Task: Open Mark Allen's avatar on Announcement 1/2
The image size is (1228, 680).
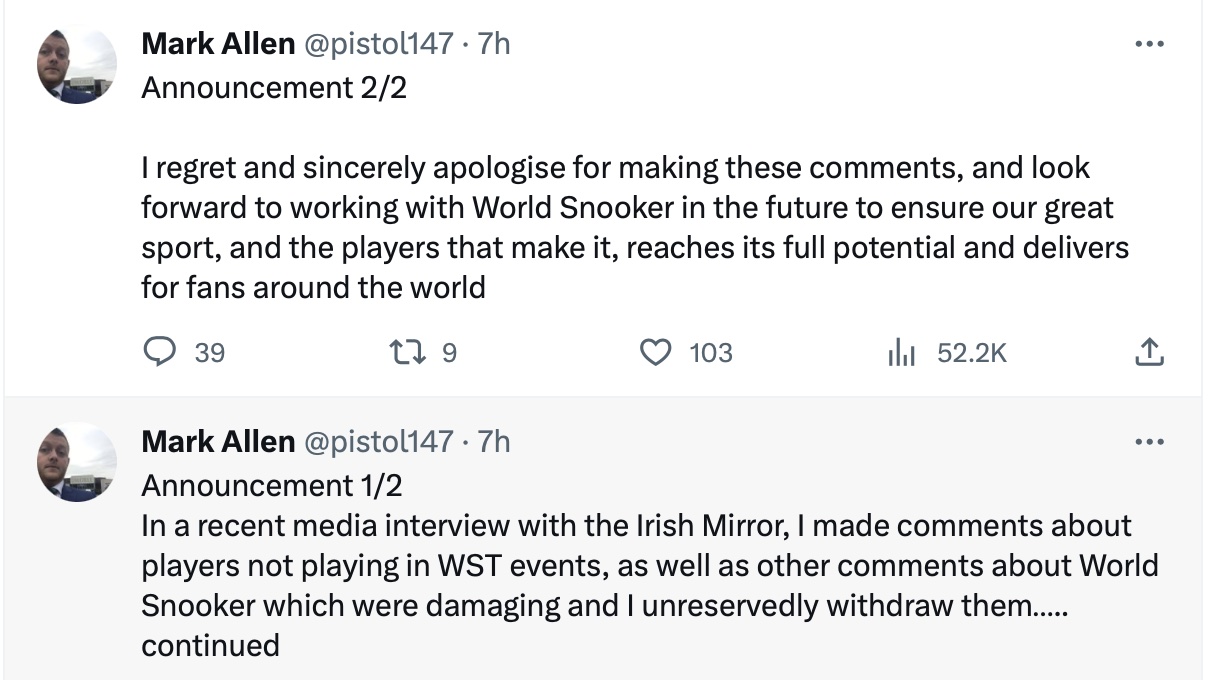Action: click(77, 462)
